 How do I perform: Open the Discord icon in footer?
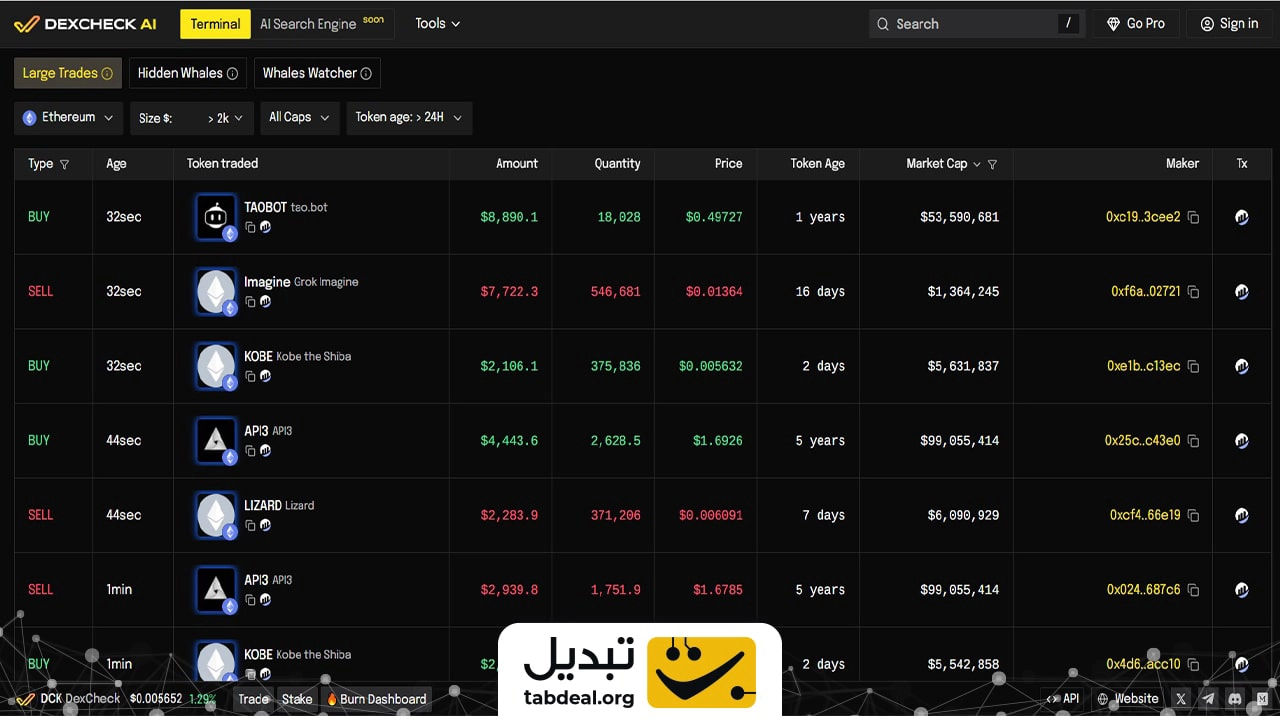(x=1235, y=699)
